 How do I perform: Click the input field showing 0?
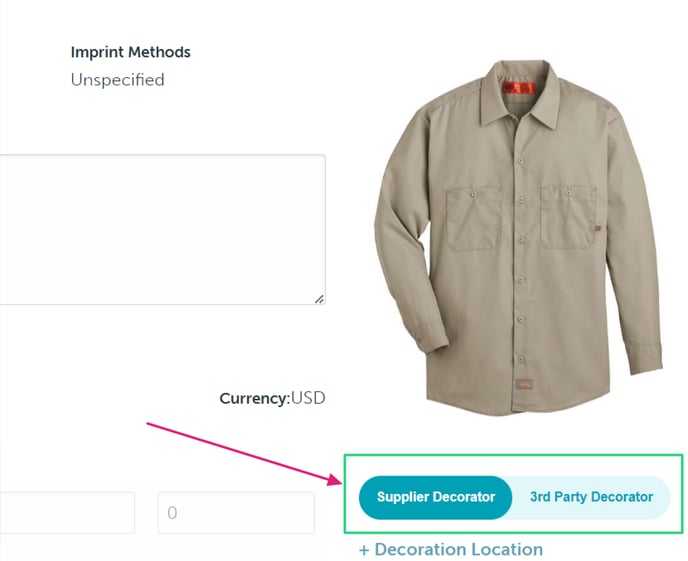[x=236, y=513]
